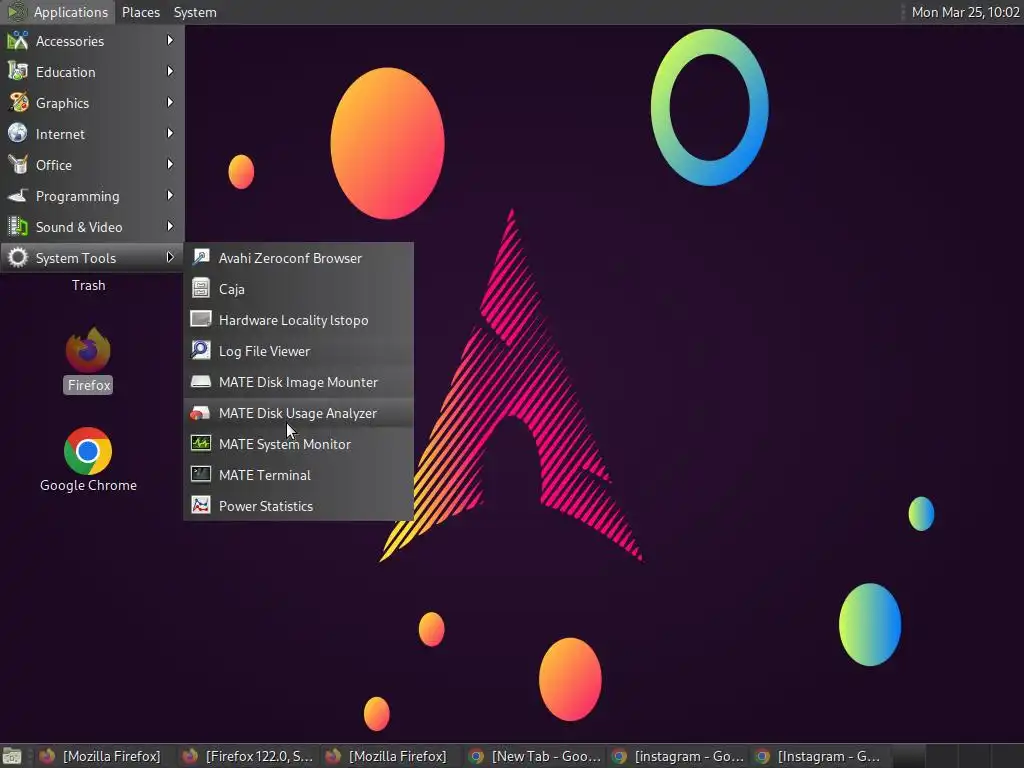Click the Hardware Locality lstopo icon

[200, 319]
